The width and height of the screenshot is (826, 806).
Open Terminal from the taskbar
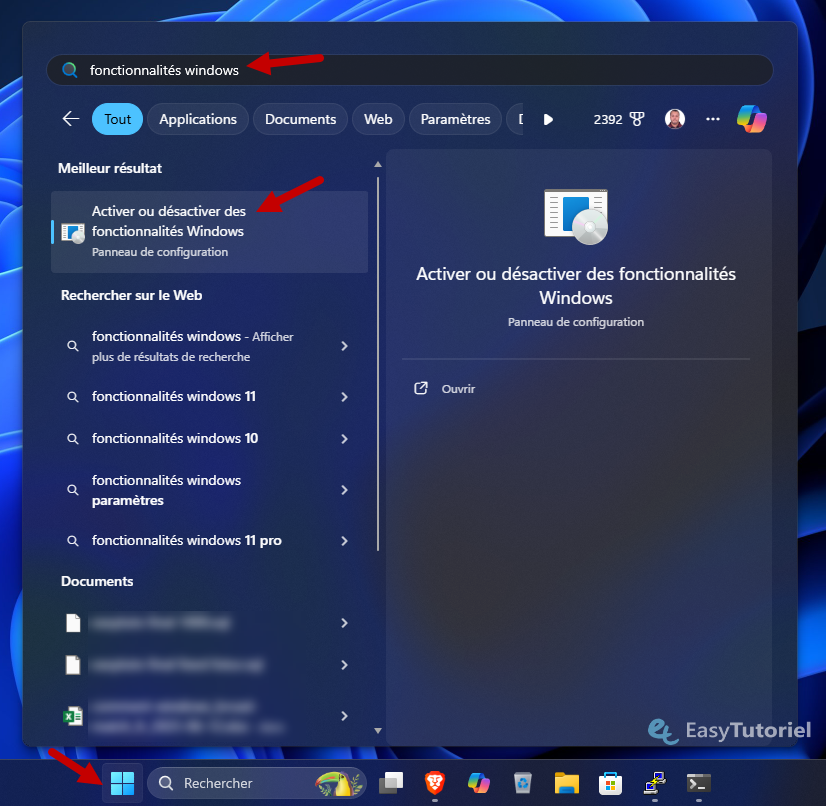pos(699,783)
